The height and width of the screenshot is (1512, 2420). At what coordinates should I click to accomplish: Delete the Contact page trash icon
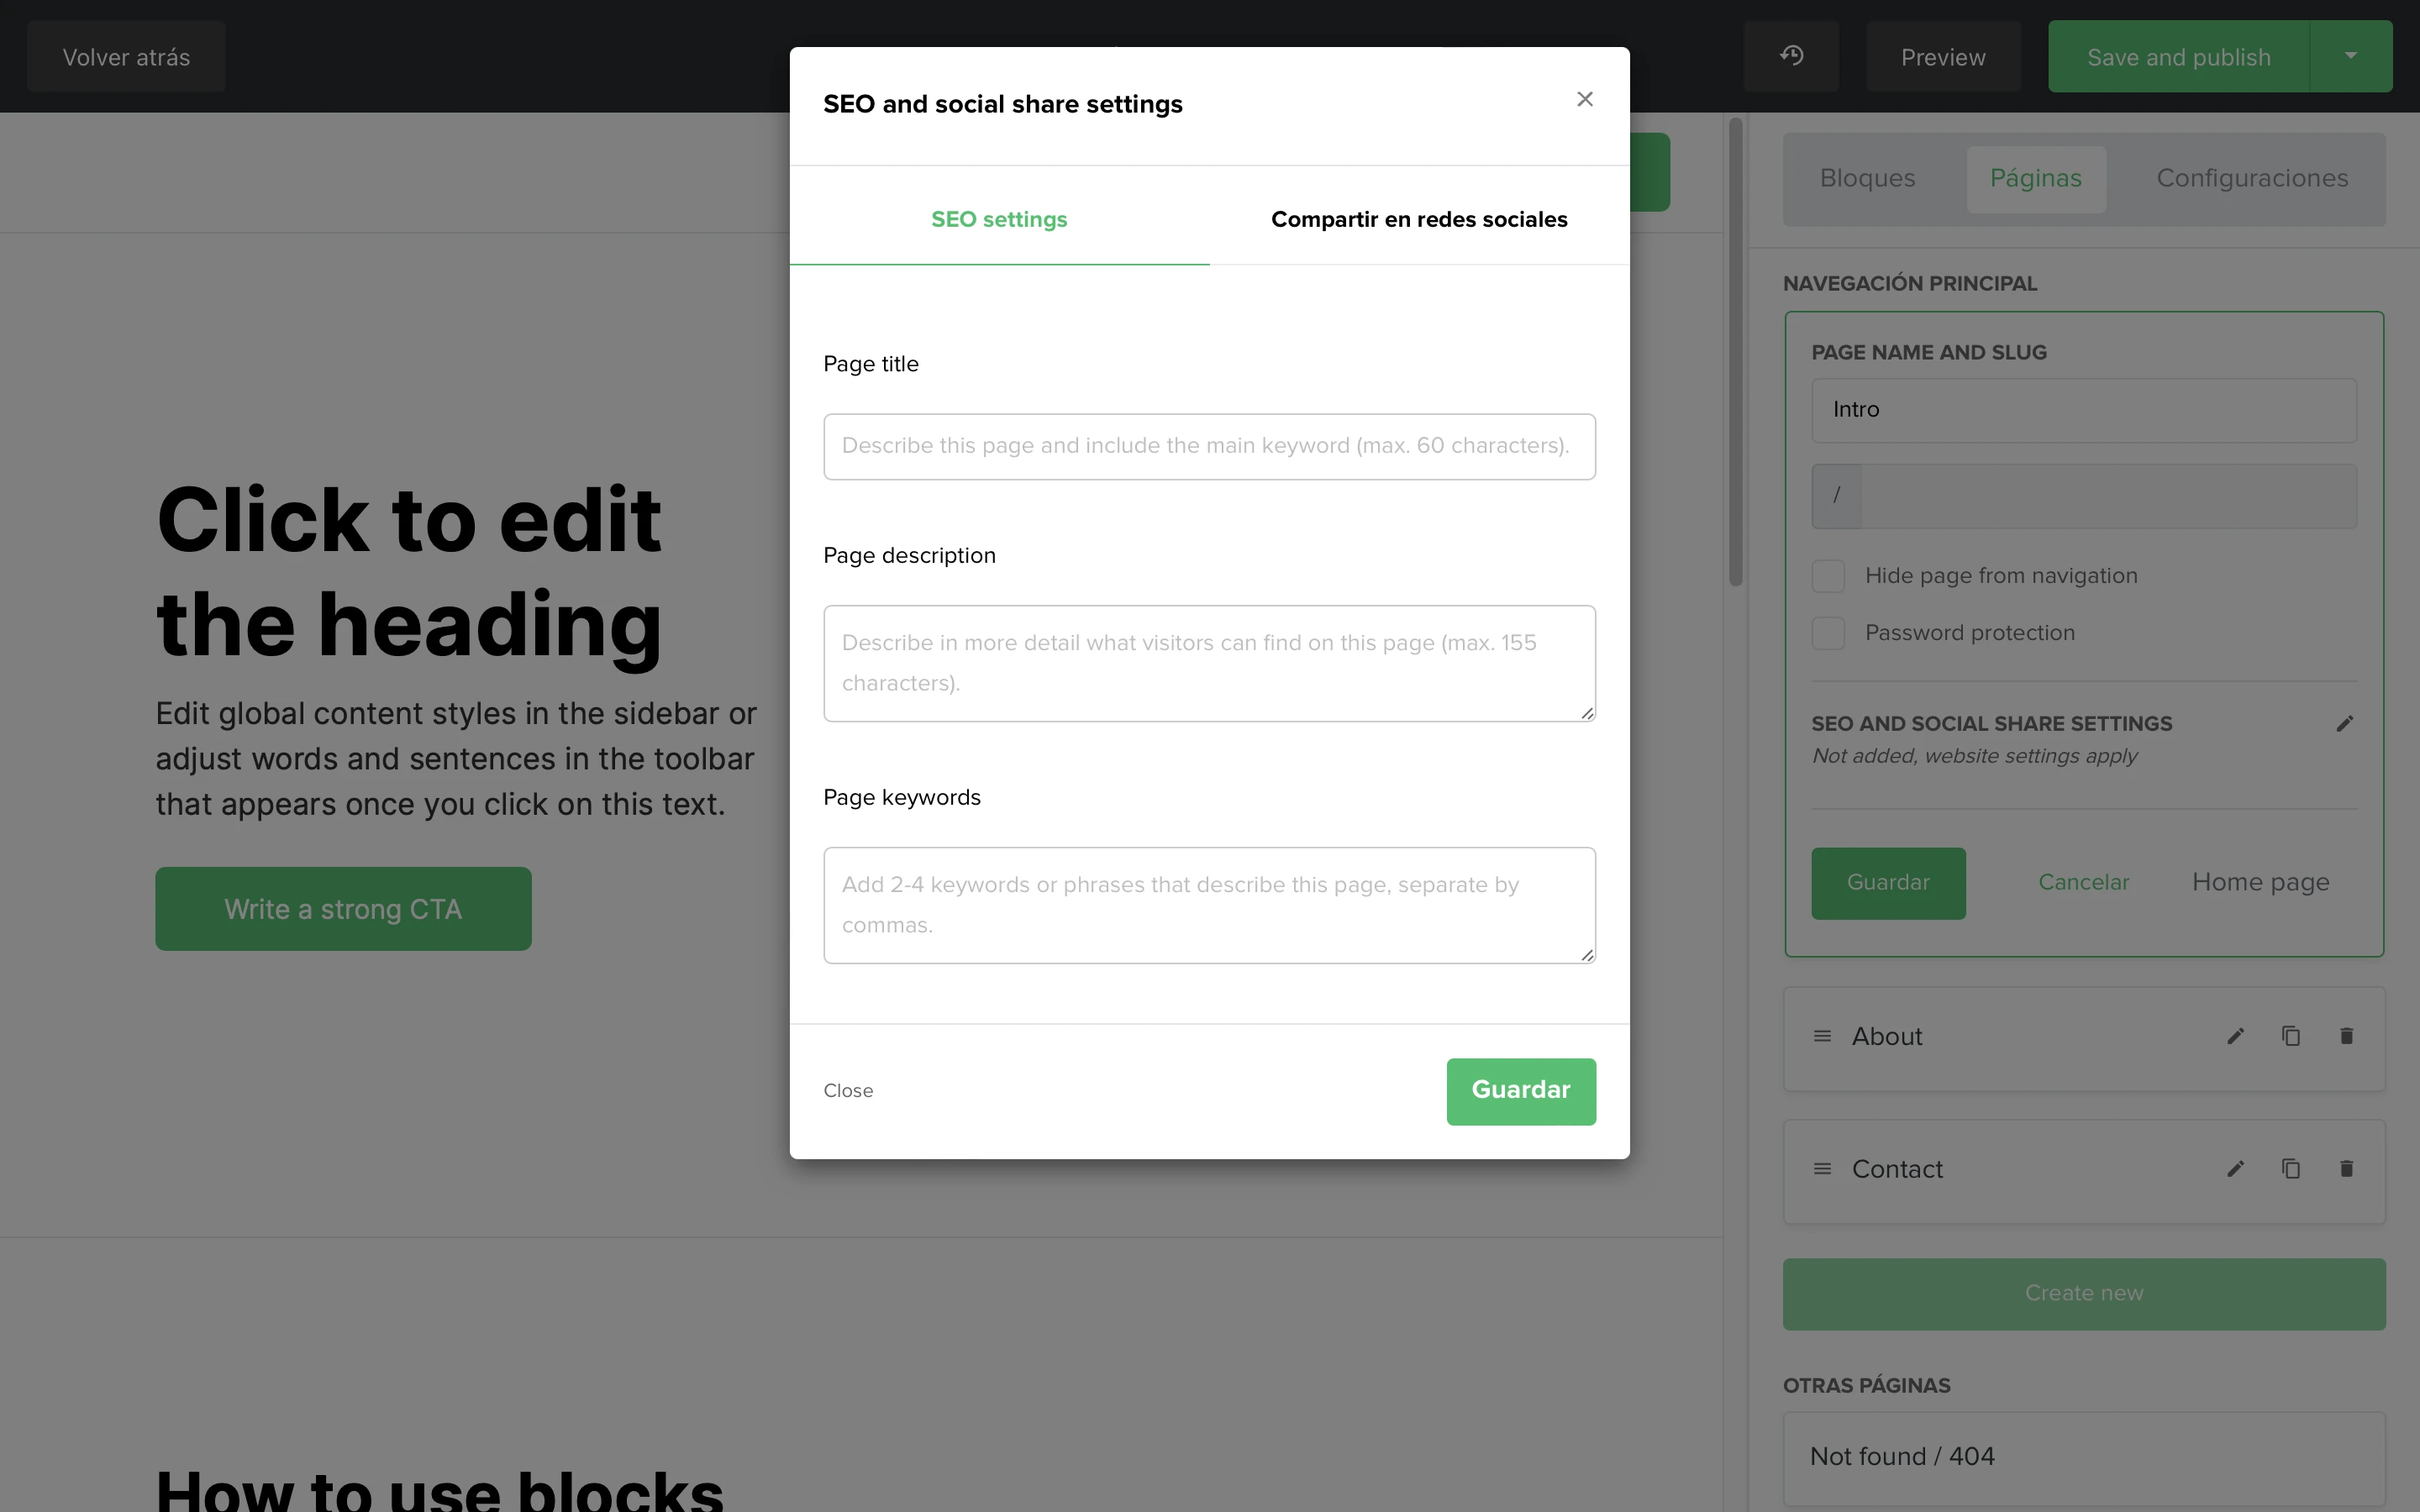tap(2346, 1169)
